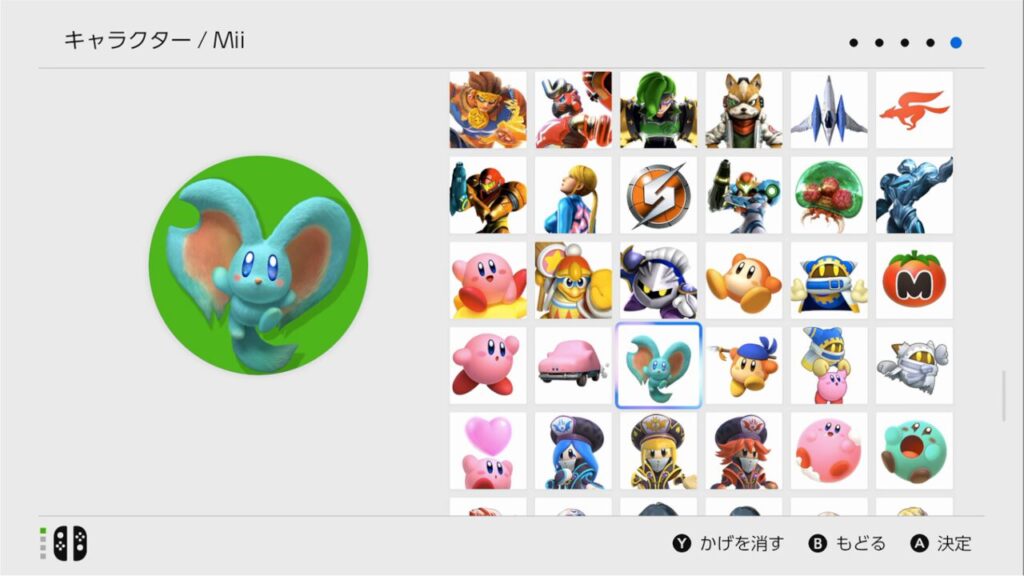Image resolution: width=1024 pixels, height=576 pixels.
Task: Pick the Maxim Tomato icon
Action: (914, 280)
